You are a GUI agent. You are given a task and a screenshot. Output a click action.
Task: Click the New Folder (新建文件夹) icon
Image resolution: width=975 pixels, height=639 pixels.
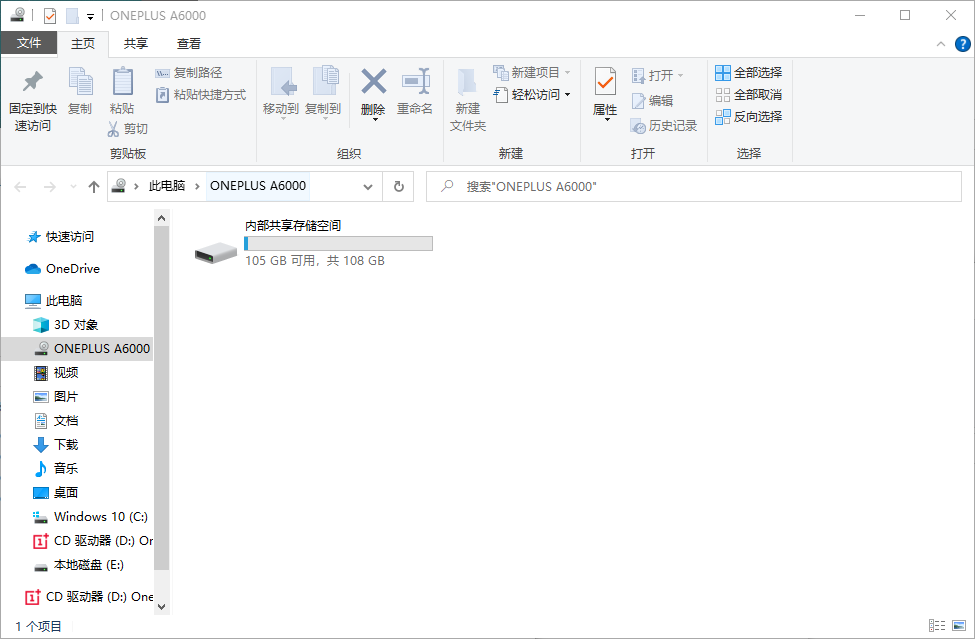[467, 82]
